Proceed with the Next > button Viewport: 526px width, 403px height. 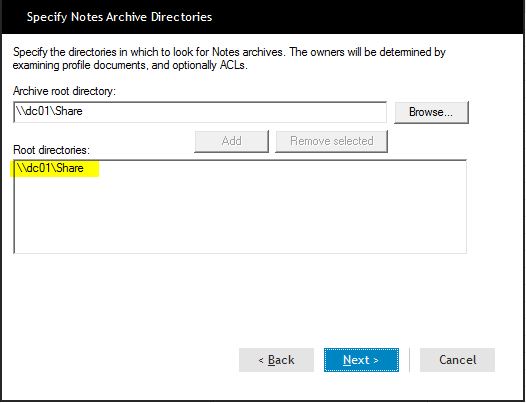[x=361, y=360]
